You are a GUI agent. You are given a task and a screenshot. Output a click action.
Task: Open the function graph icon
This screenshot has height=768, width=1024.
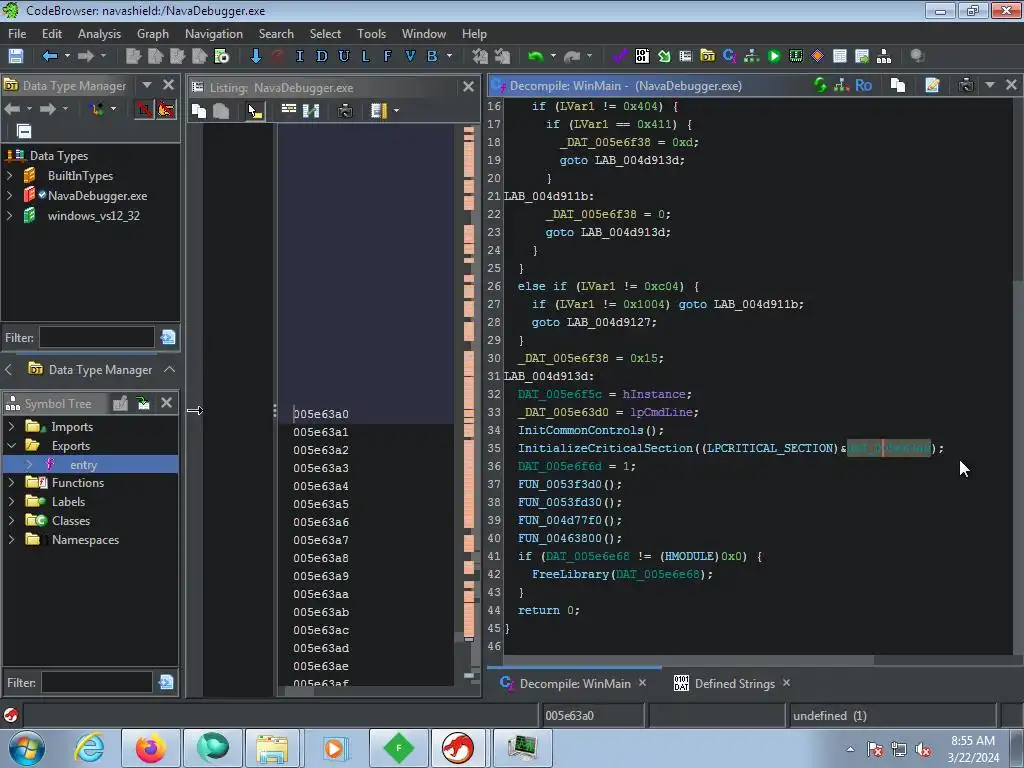coord(752,56)
